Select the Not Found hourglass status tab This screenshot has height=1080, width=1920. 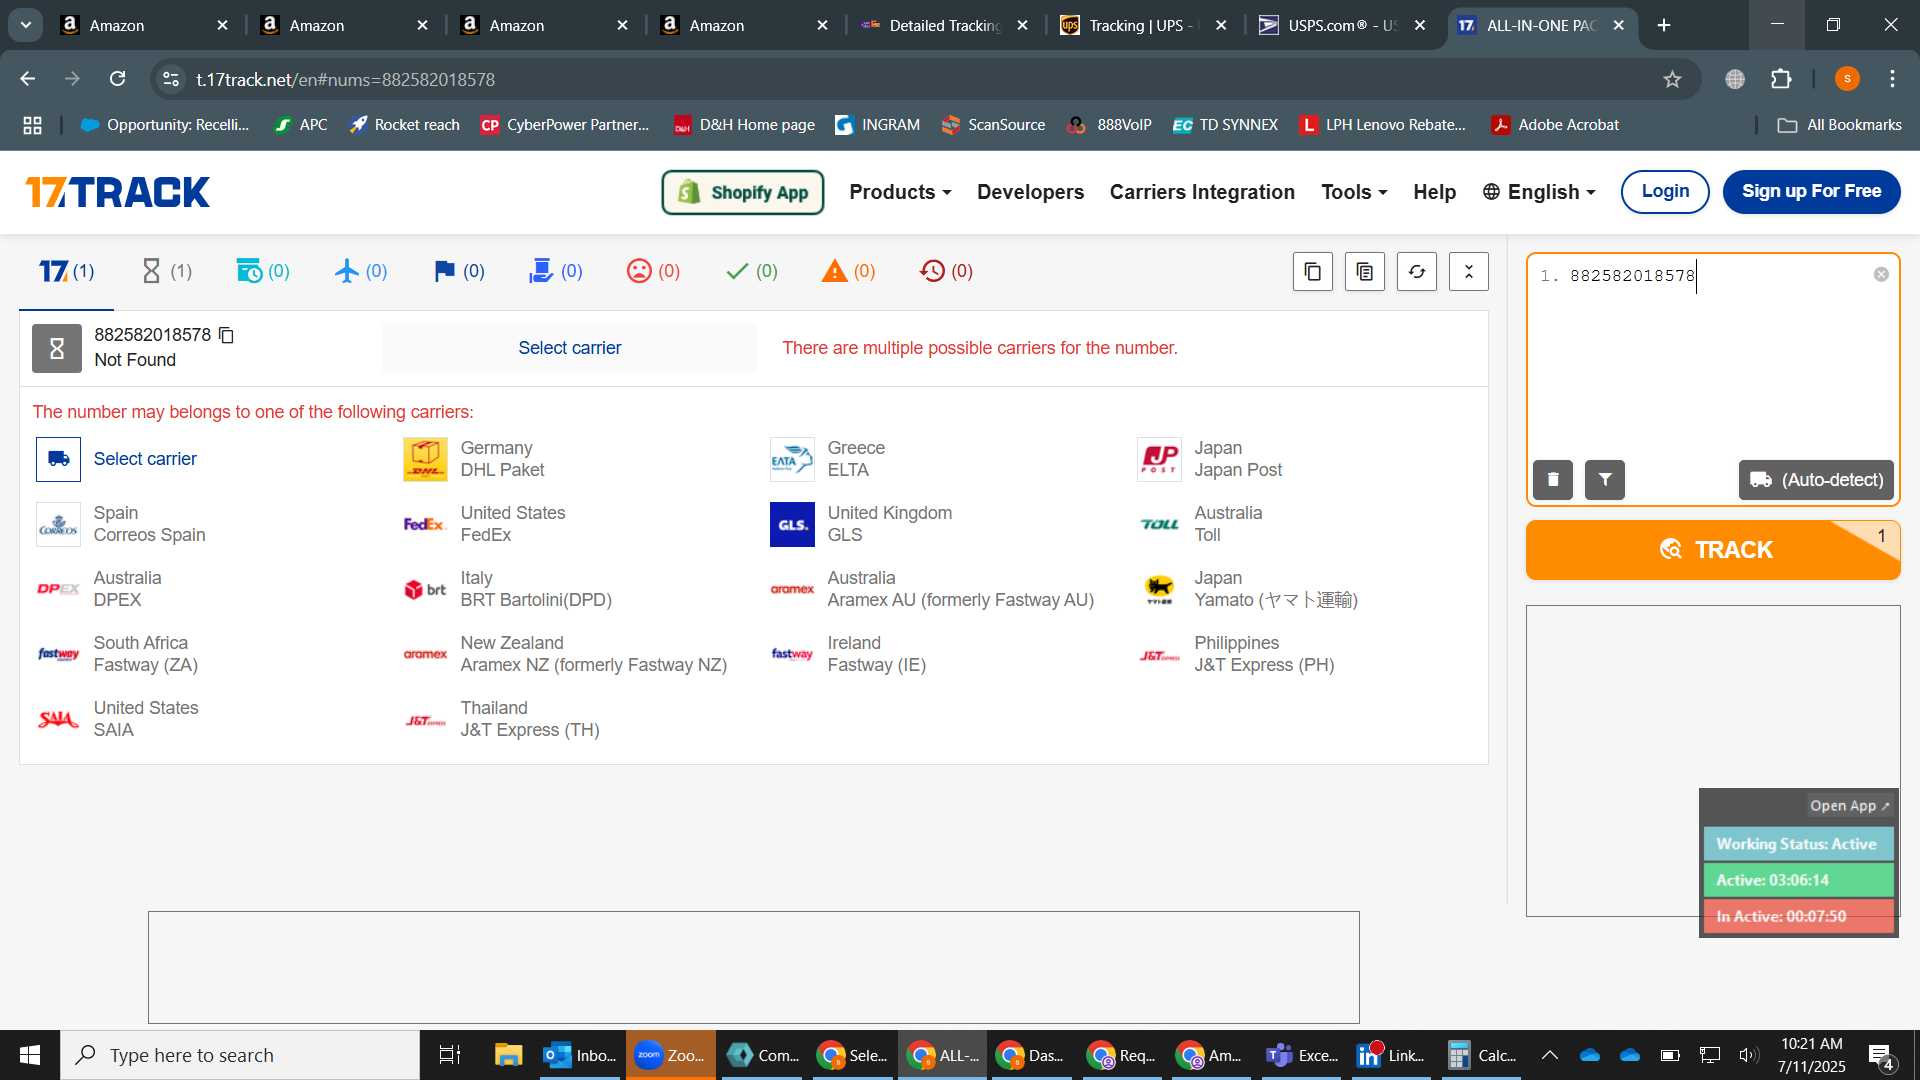[x=166, y=271]
